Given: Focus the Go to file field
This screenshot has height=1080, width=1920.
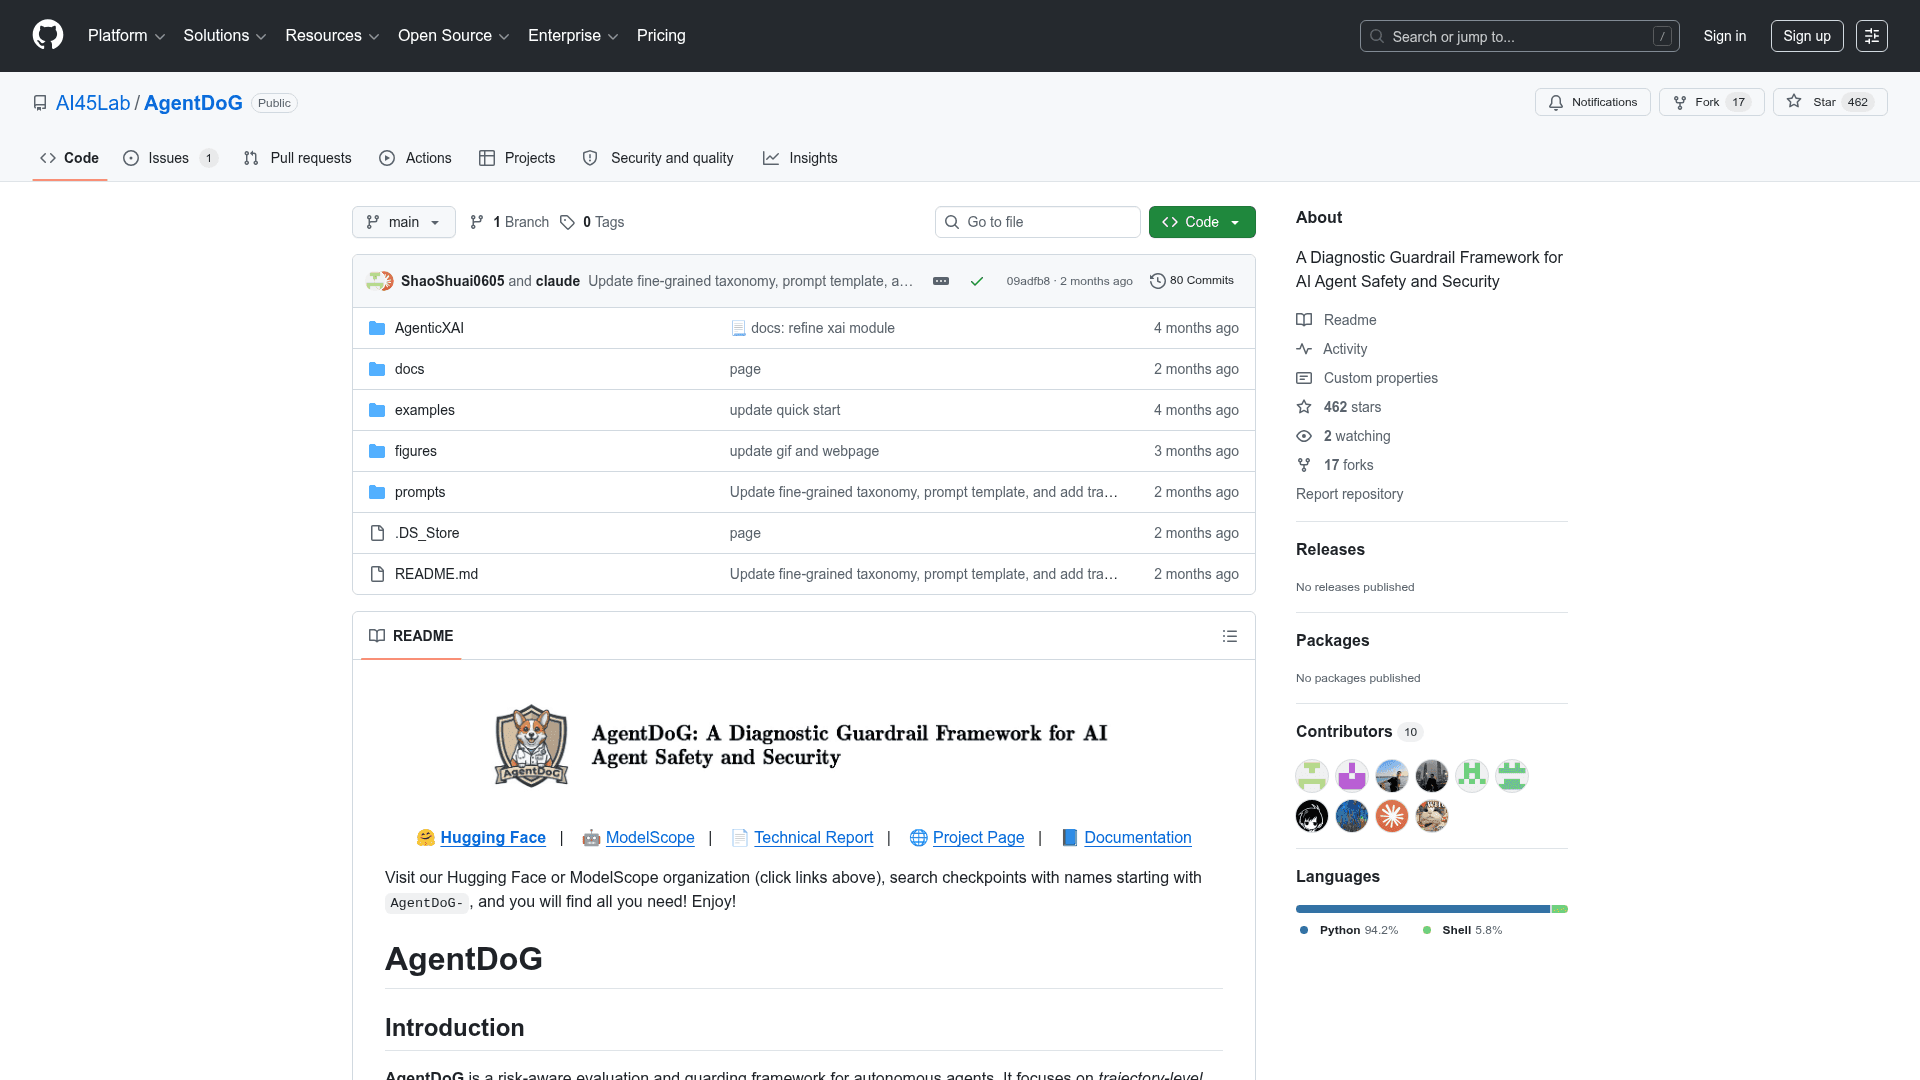Looking at the screenshot, I should 1038,222.
